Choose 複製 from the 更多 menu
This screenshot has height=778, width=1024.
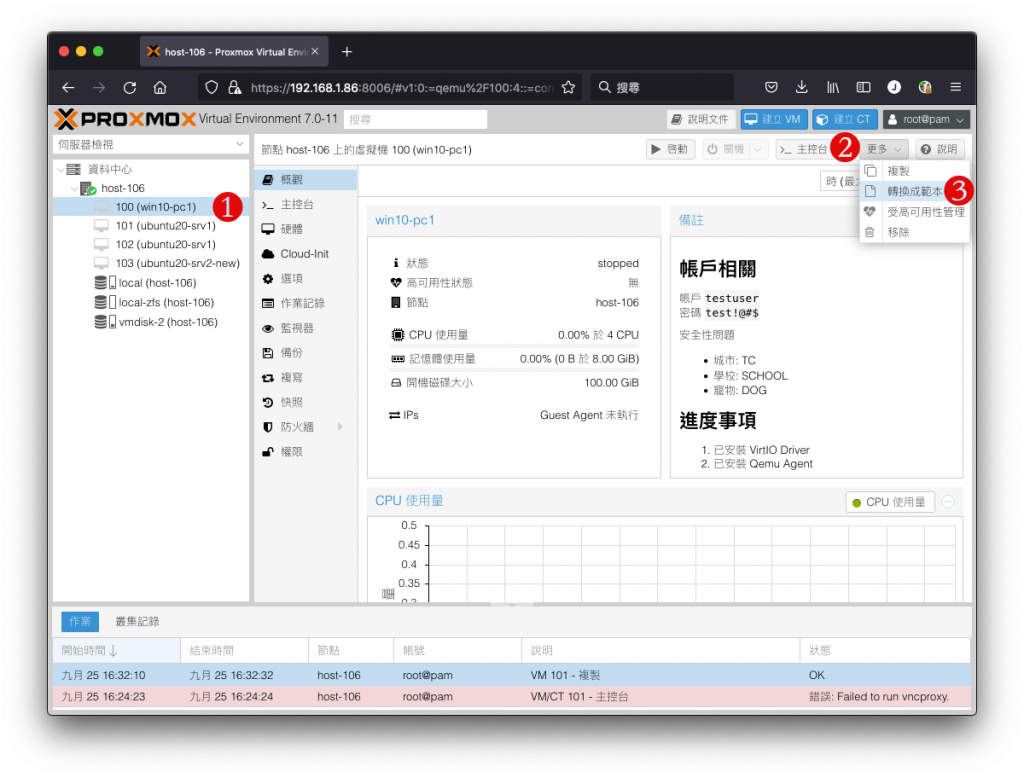point(914,171)
